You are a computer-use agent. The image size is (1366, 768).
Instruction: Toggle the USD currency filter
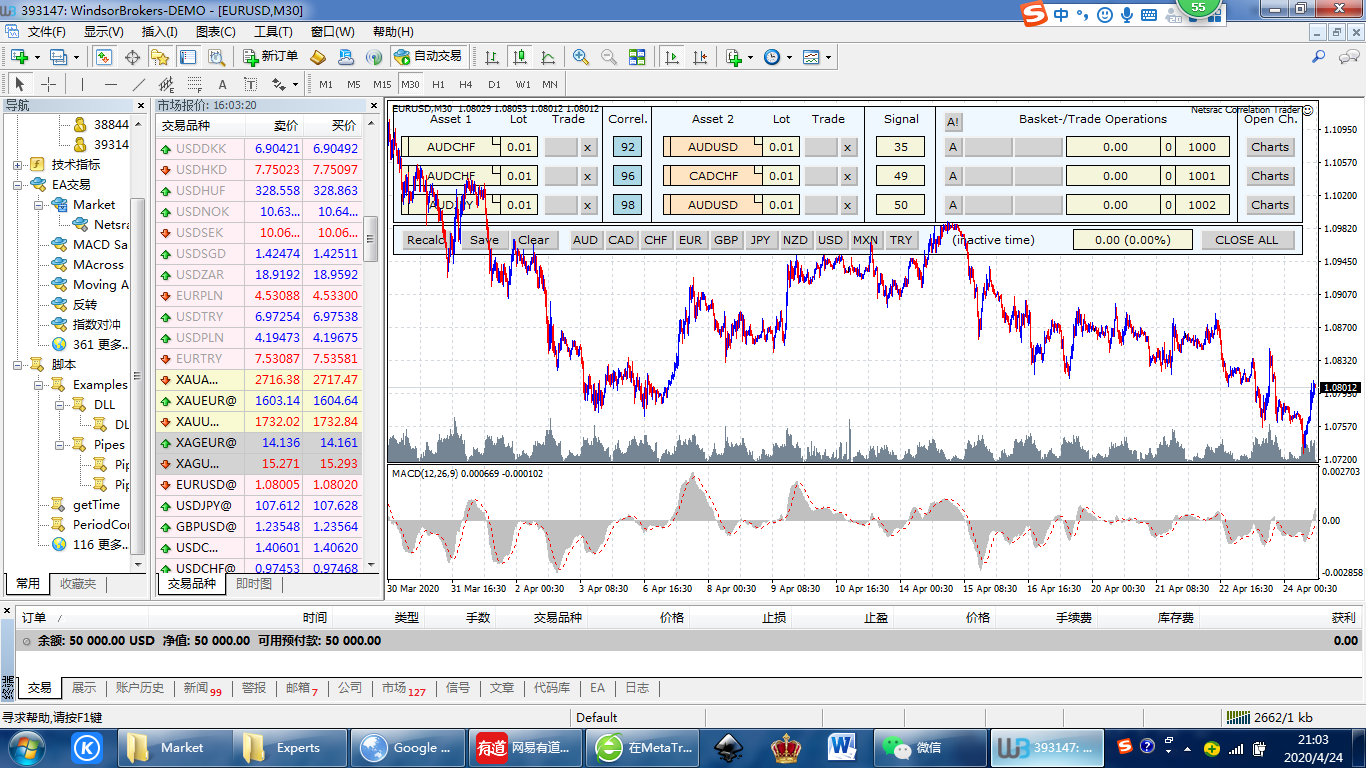click(830, 240)
